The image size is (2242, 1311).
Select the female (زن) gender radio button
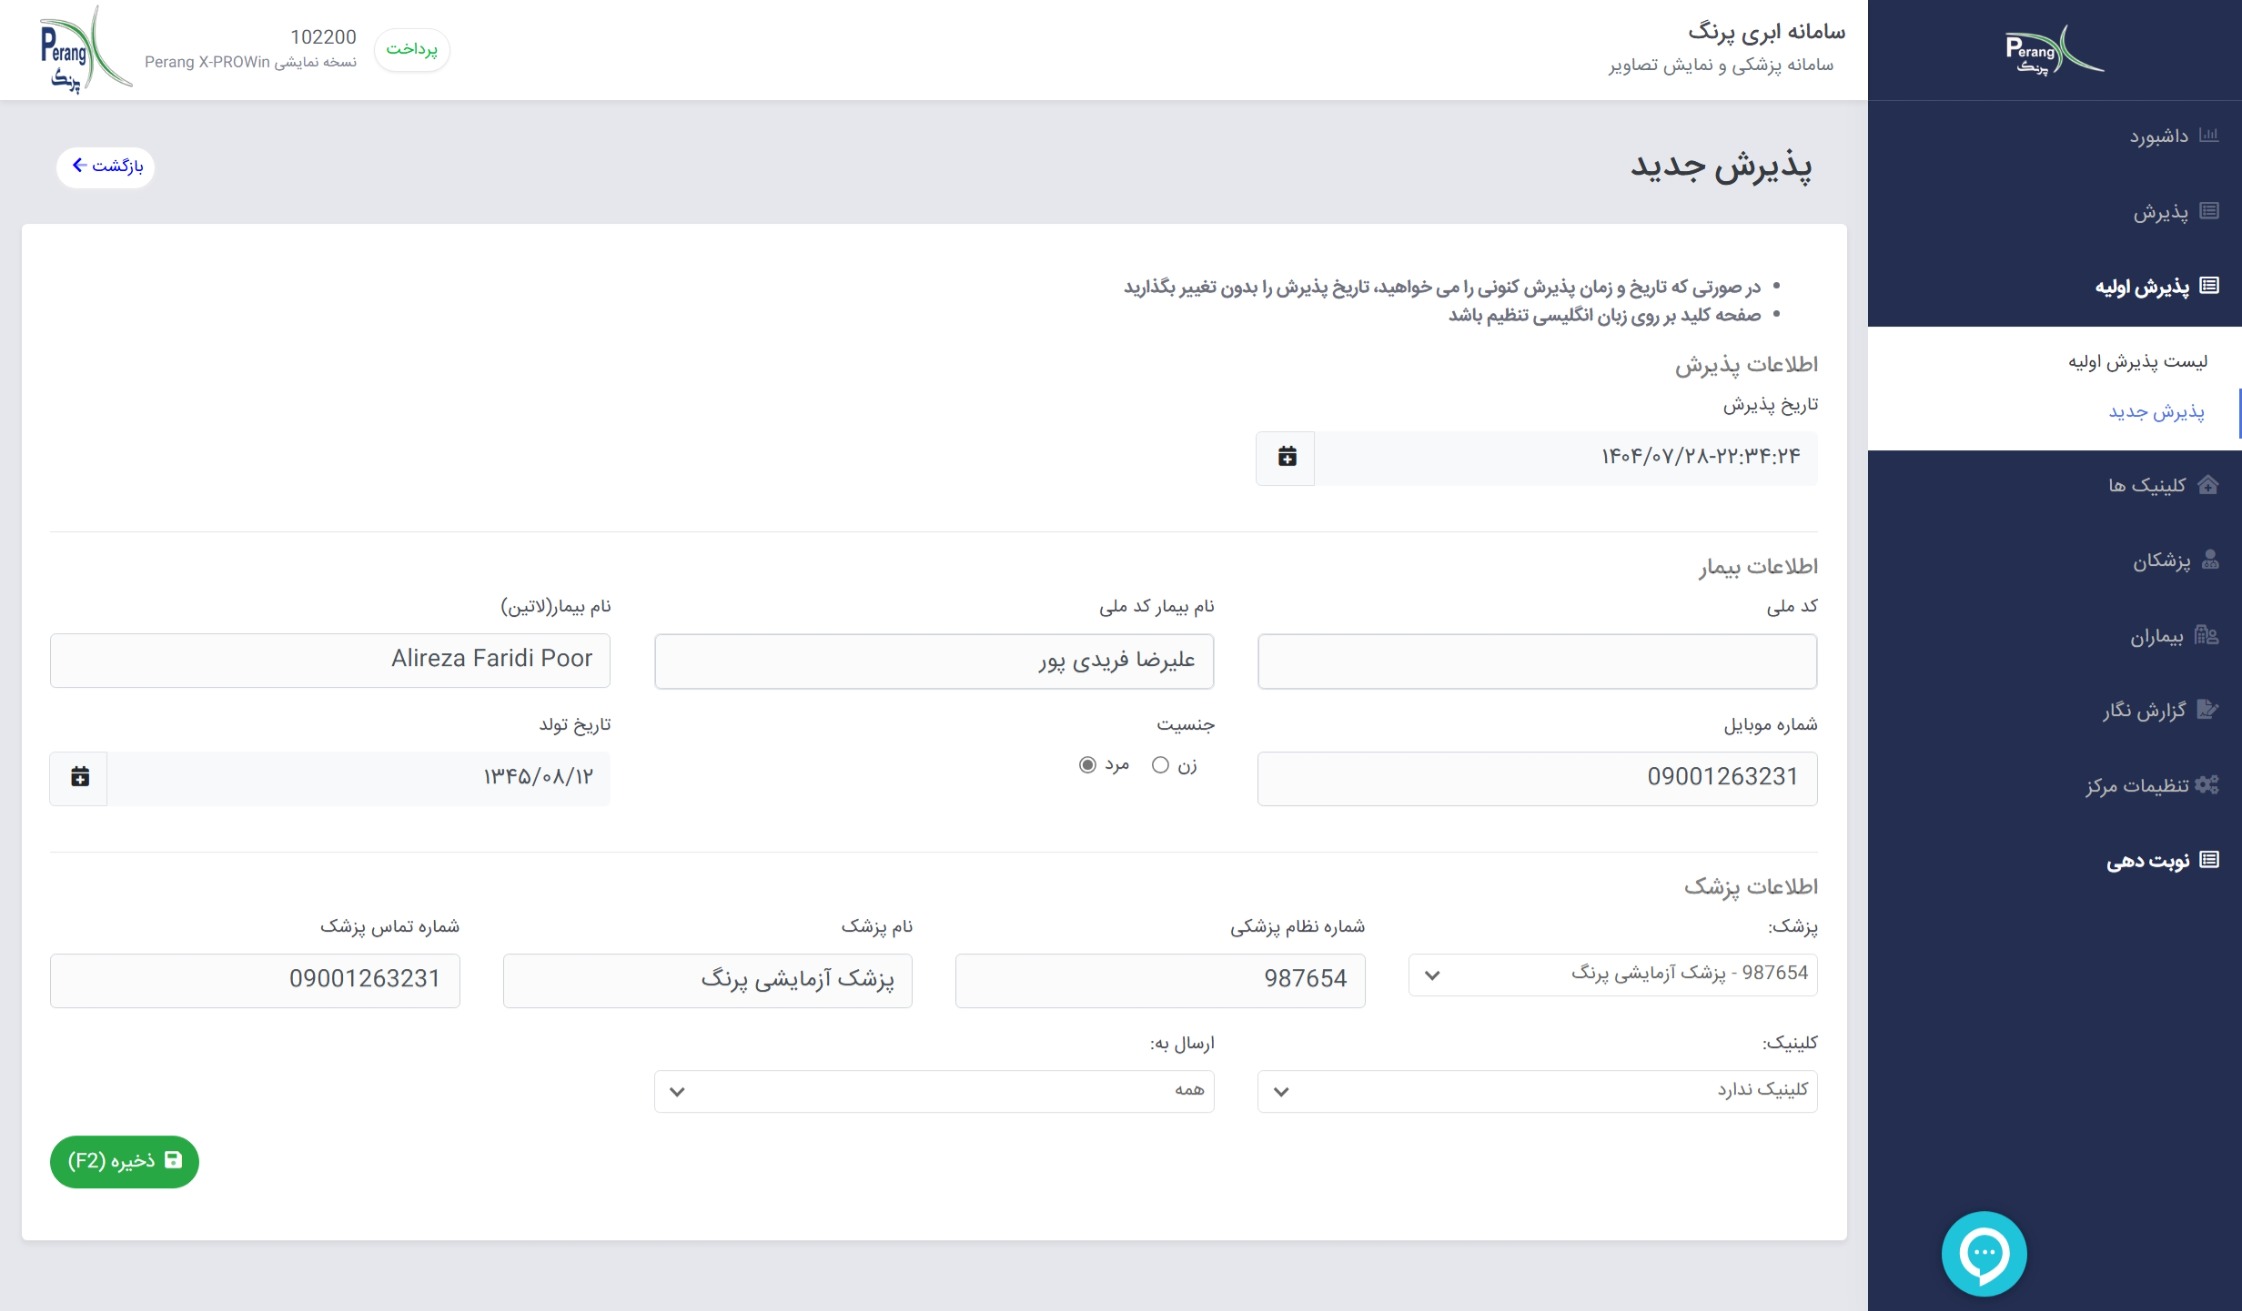point(1160,765)
